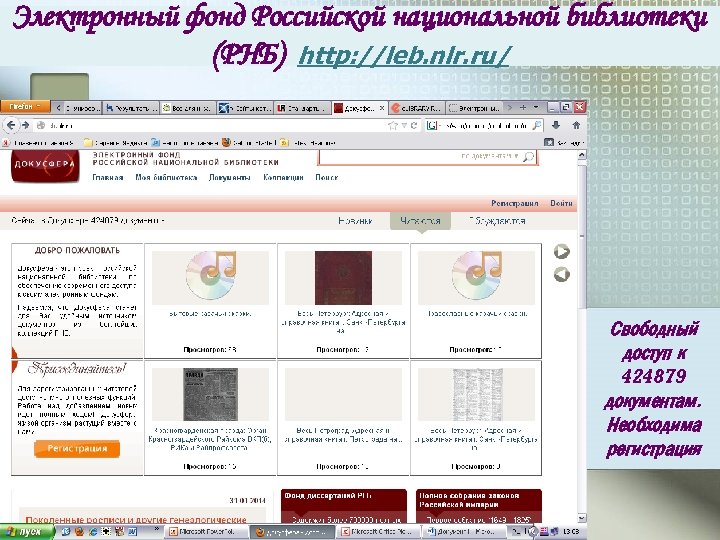Show previous documents with the left carousel arrow
The width and height of the screenshot is (720, 540).
tap(562, 275)
